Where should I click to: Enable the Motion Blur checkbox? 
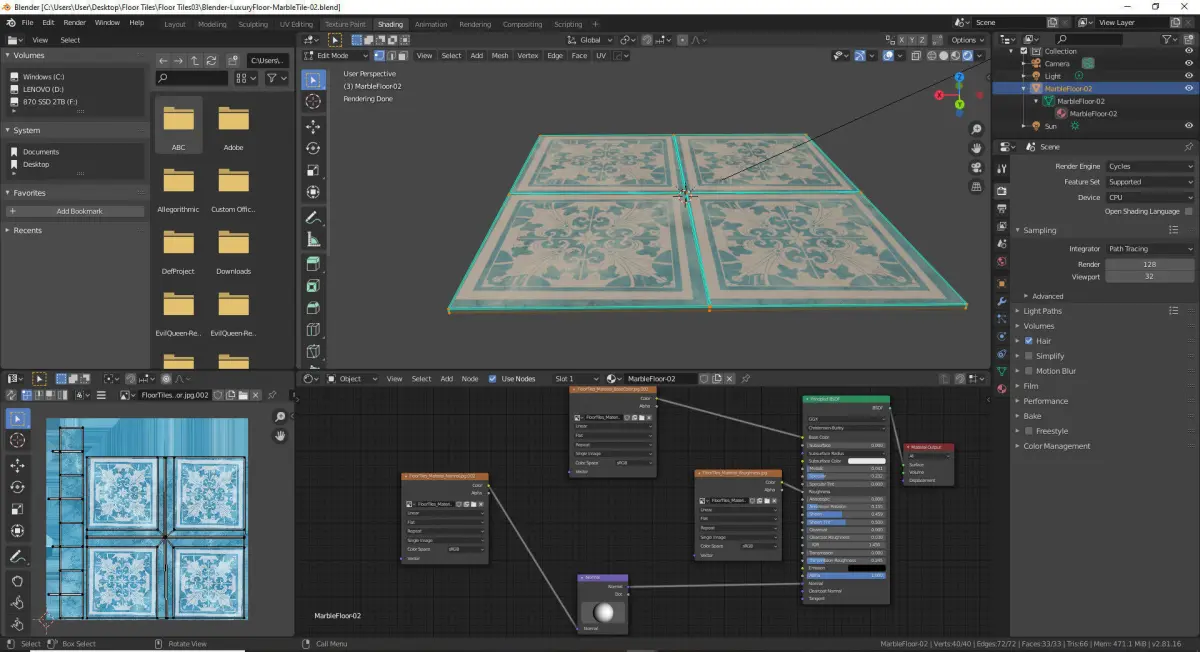click(1029, 371)
